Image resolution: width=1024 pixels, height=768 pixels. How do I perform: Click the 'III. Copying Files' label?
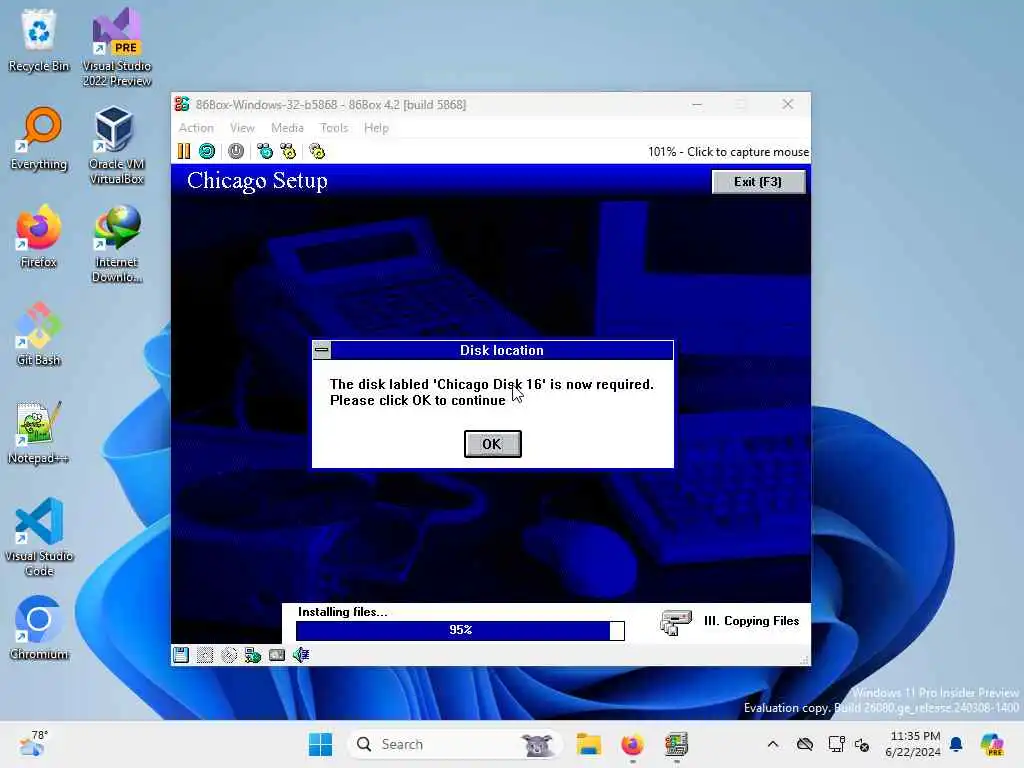click(751, 621)
